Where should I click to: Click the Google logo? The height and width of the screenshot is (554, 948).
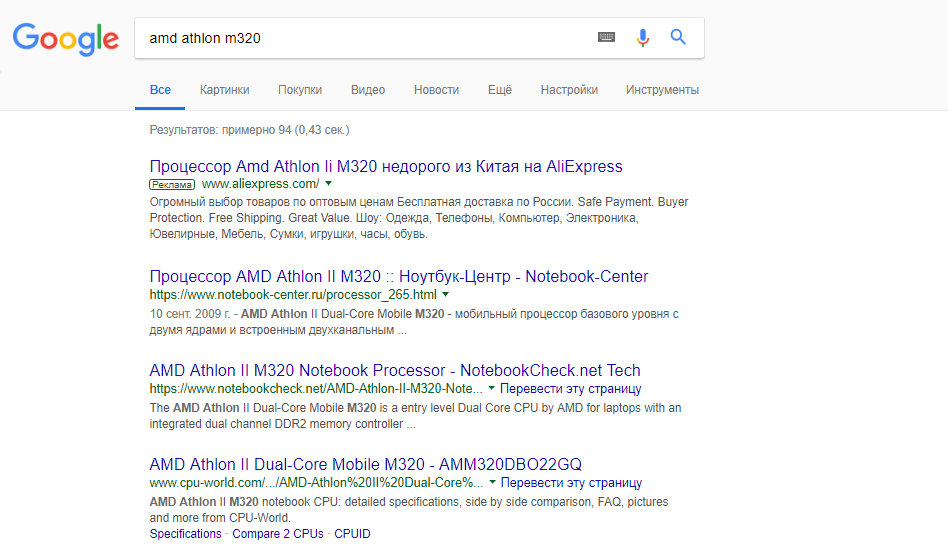(x=66, y=39)
